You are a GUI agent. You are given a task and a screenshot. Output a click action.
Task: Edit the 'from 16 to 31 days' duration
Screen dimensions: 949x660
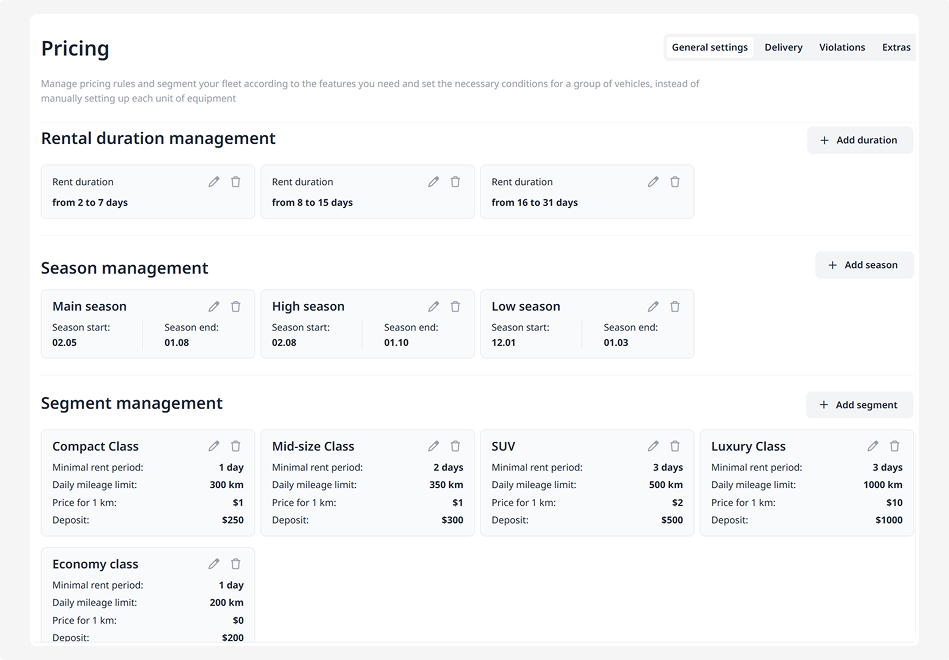point(653,182)
